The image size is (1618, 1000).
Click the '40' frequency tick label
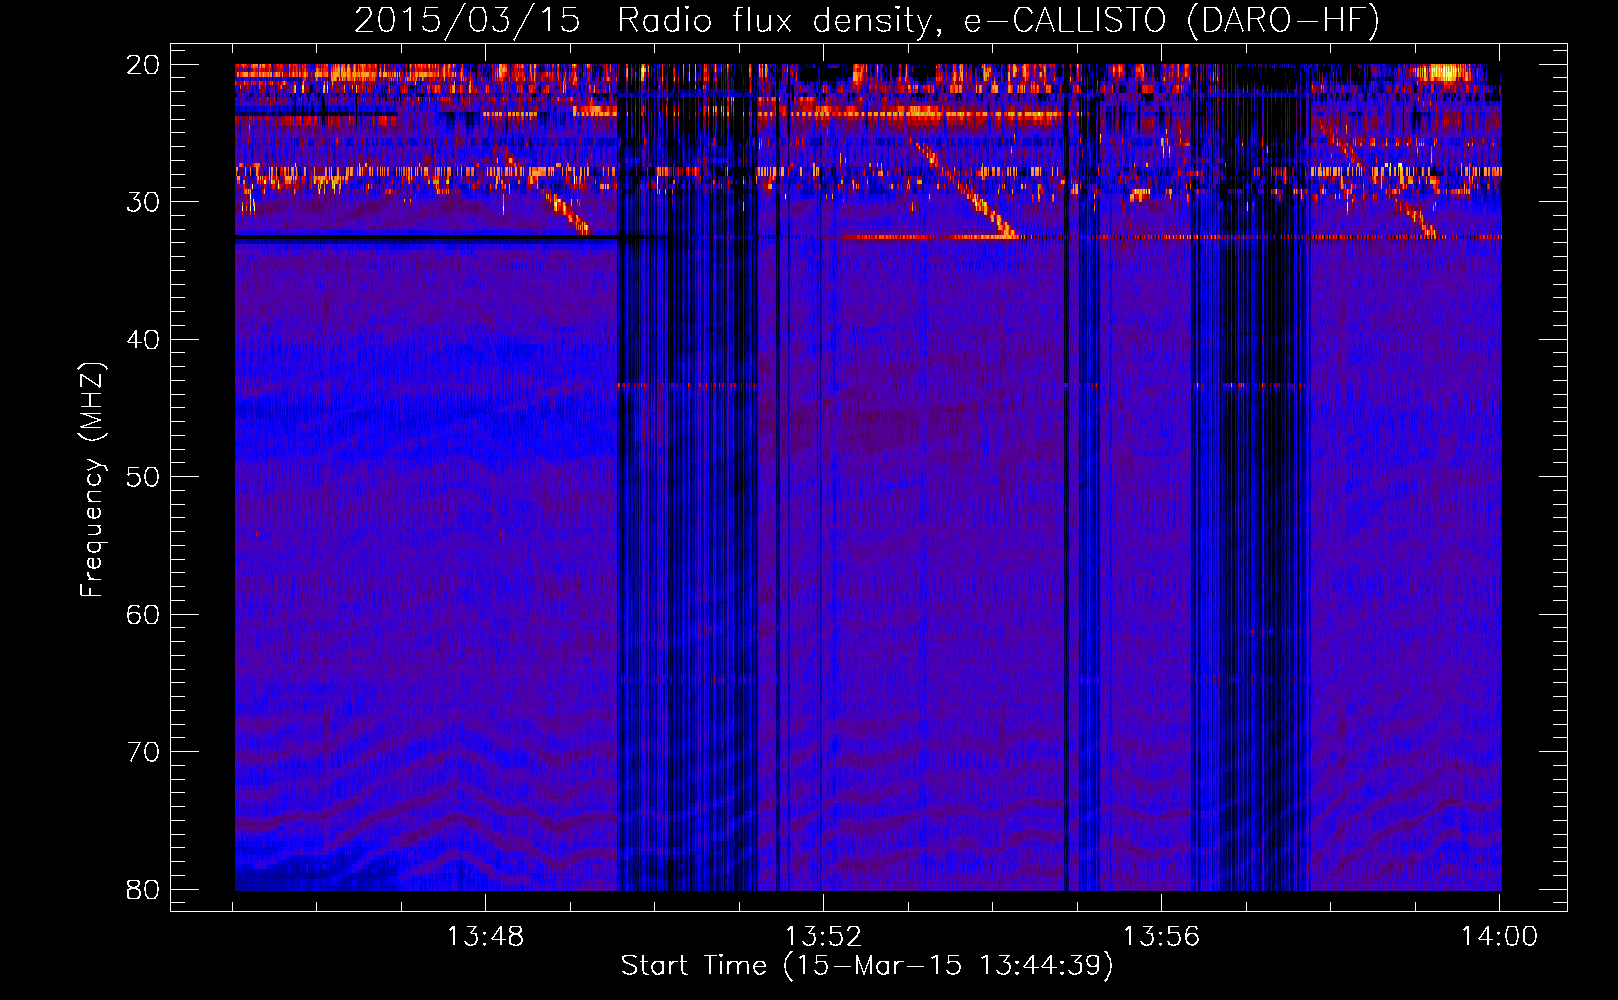144,340
